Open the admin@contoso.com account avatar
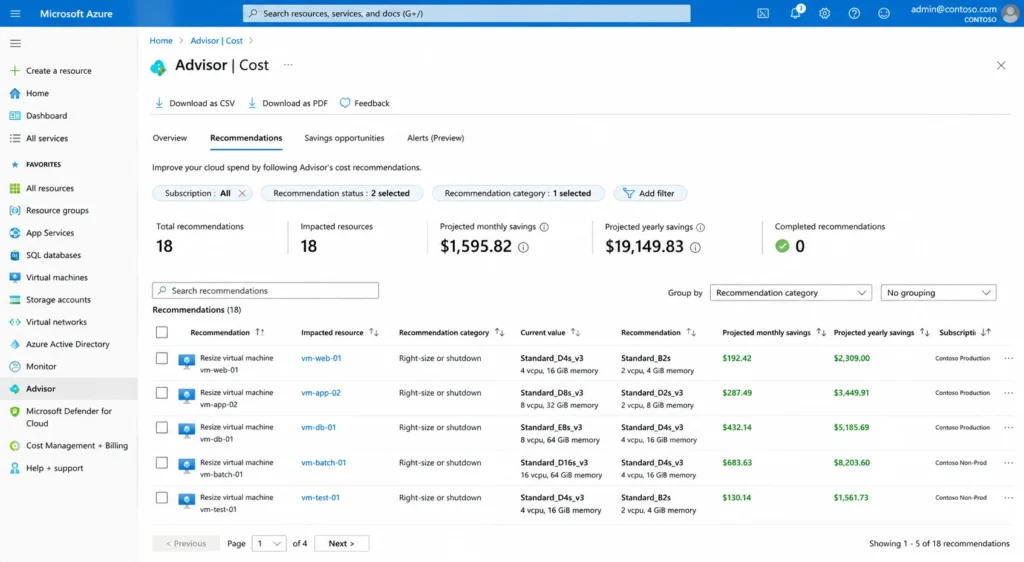 click(x=1012, y=14)
